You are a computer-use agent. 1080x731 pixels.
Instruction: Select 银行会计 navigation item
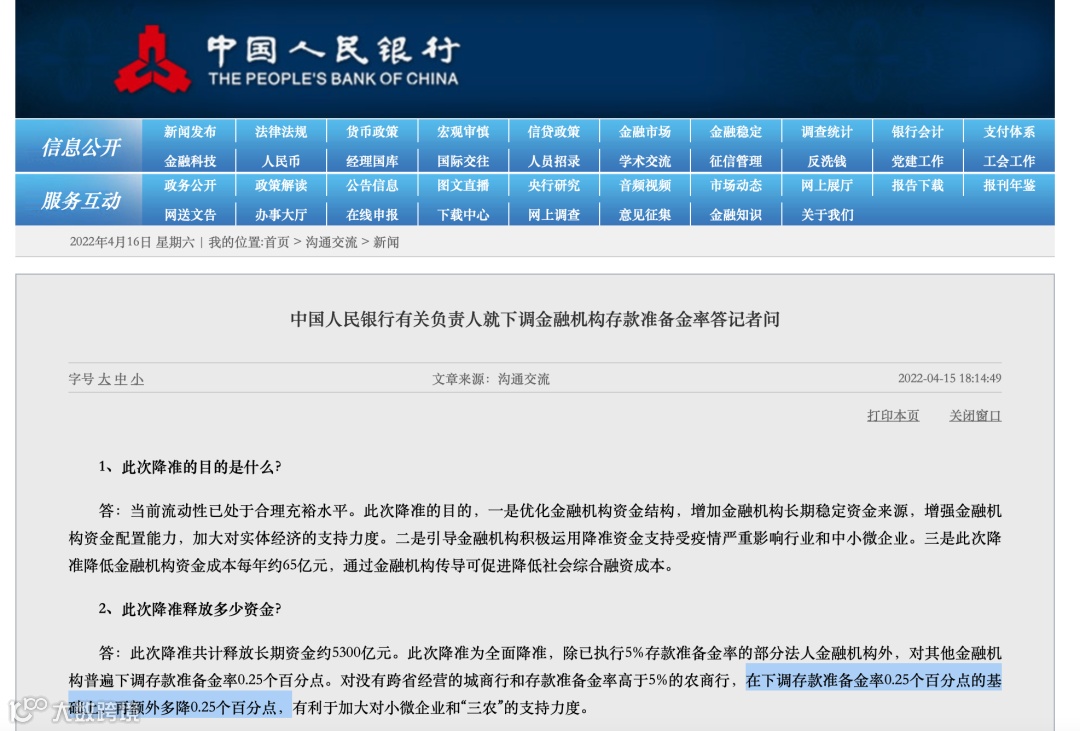coord(917,132)
